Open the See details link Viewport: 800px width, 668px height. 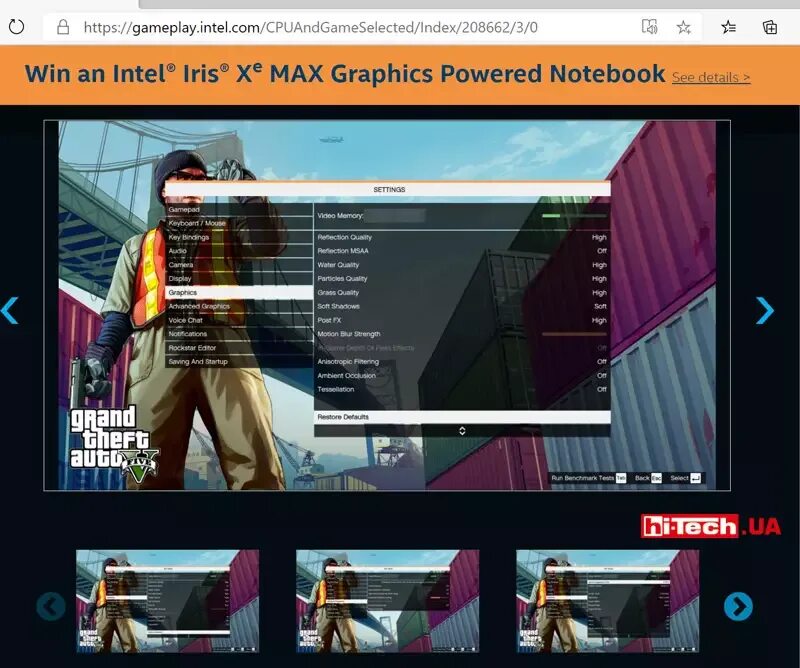[711, 78]
